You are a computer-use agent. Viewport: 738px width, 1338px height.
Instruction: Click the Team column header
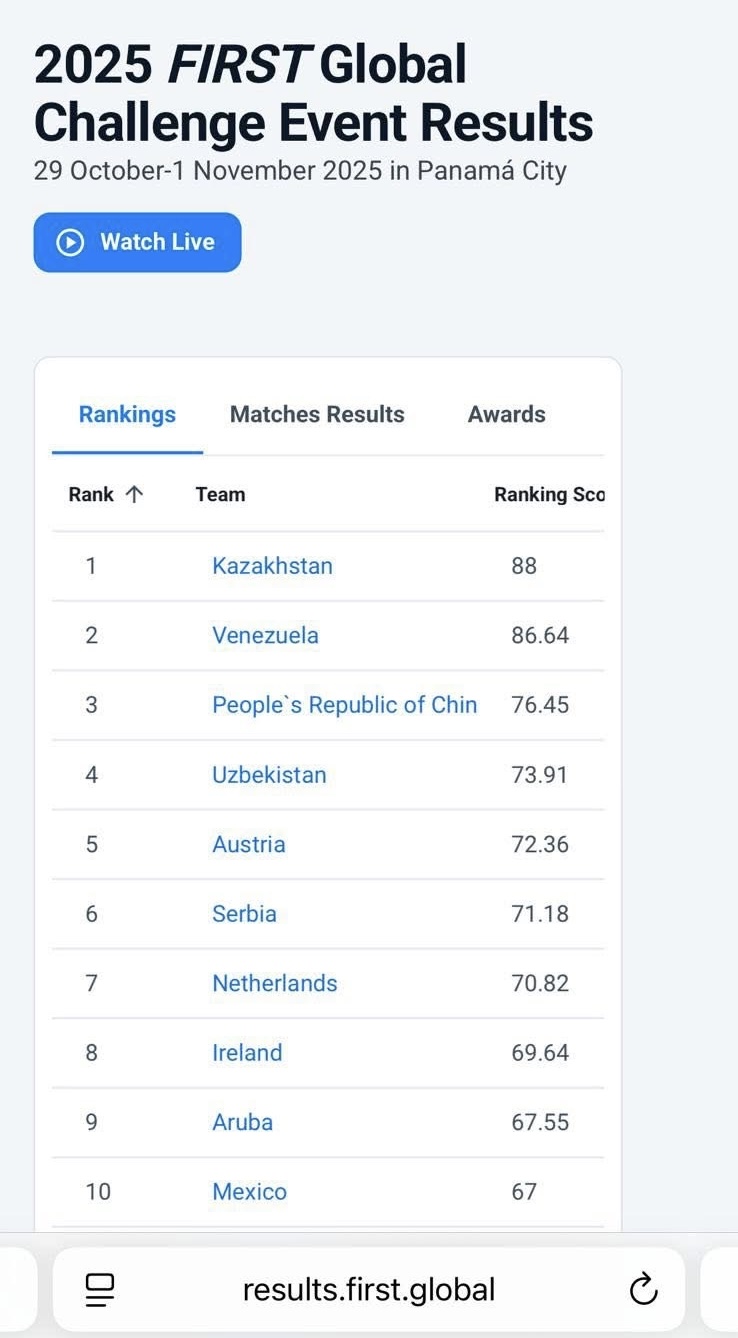220,494
